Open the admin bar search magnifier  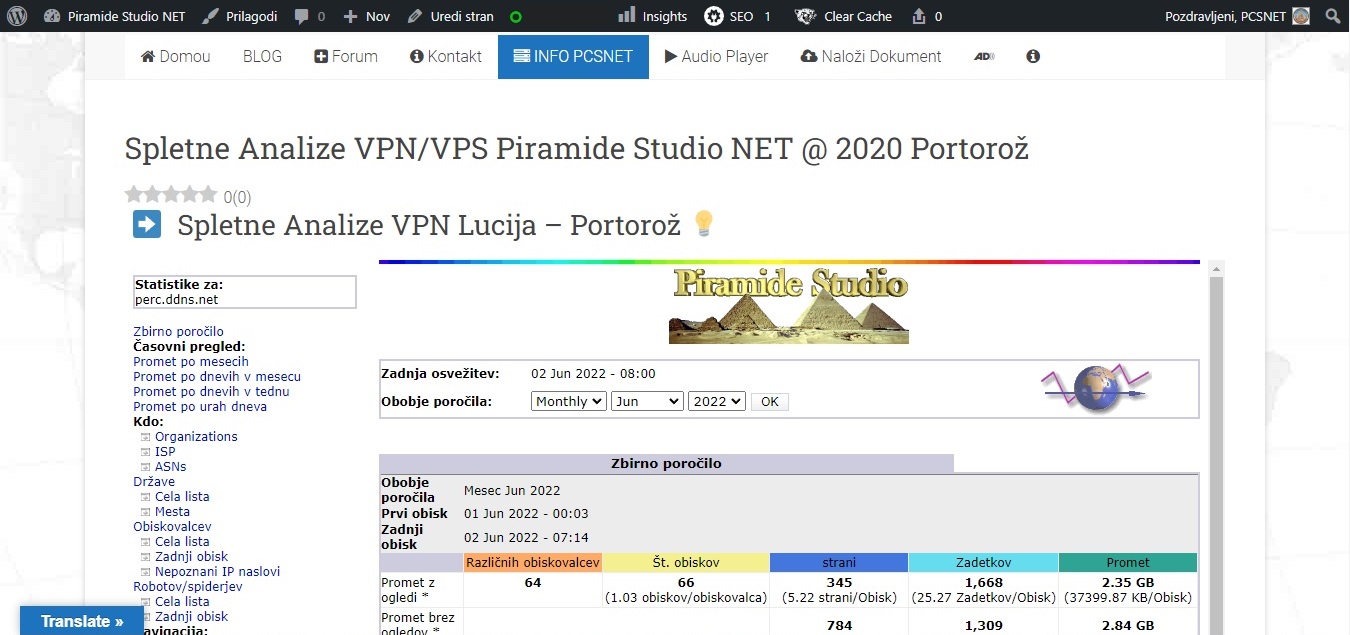click(x=1332, y=16)
